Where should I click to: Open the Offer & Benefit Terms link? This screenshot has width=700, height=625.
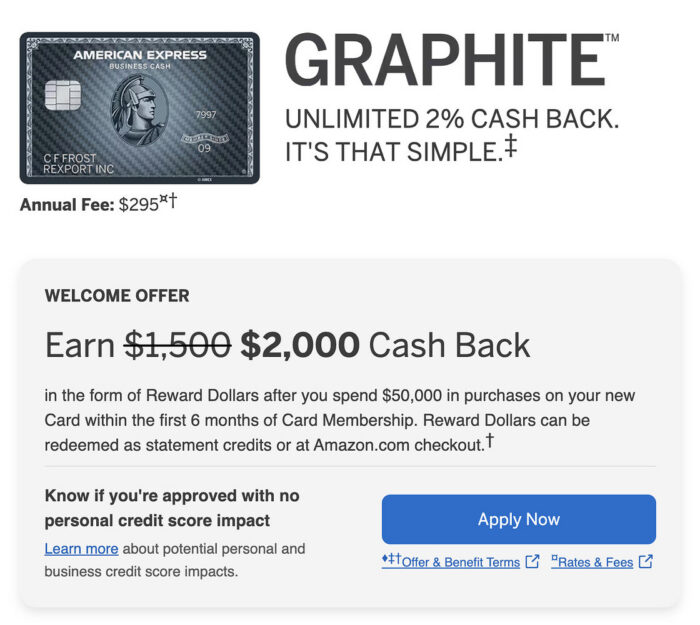click(x=460, y=562)
